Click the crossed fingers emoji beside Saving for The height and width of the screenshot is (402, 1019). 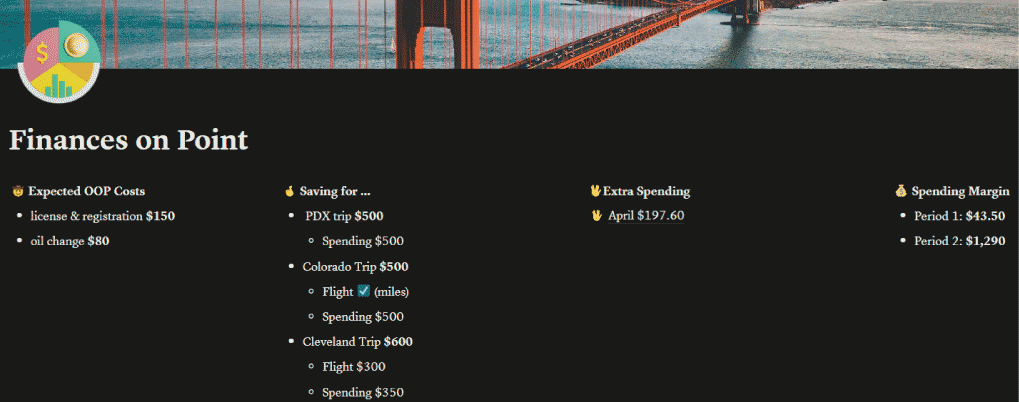[290, 191]
